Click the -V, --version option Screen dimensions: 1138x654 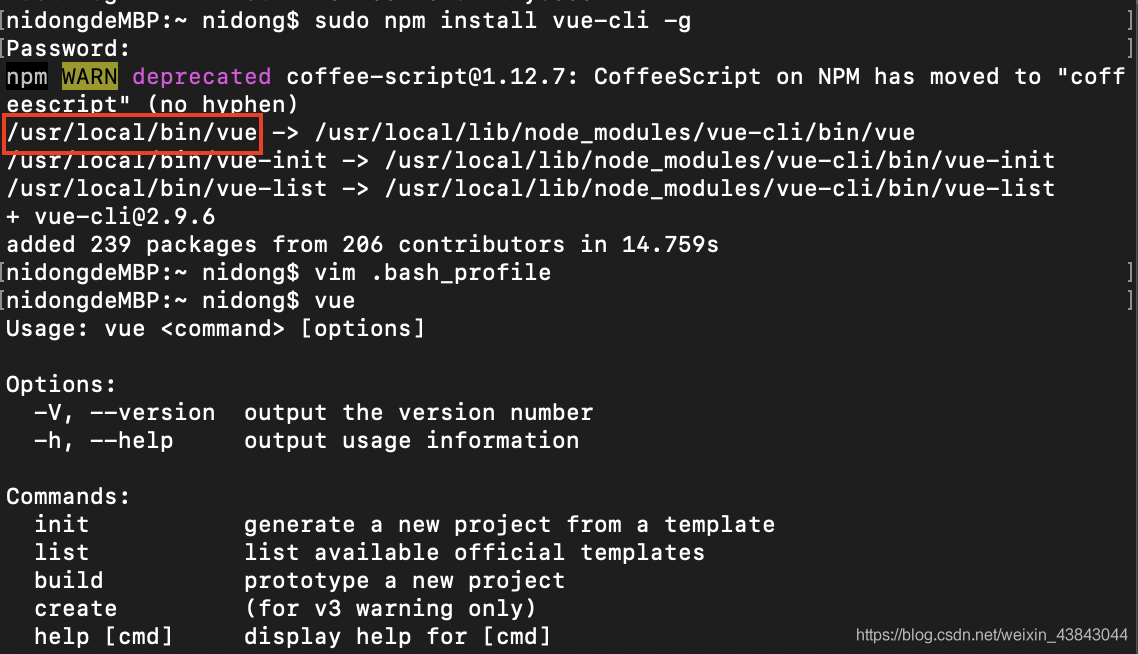[x=125, y=412]
